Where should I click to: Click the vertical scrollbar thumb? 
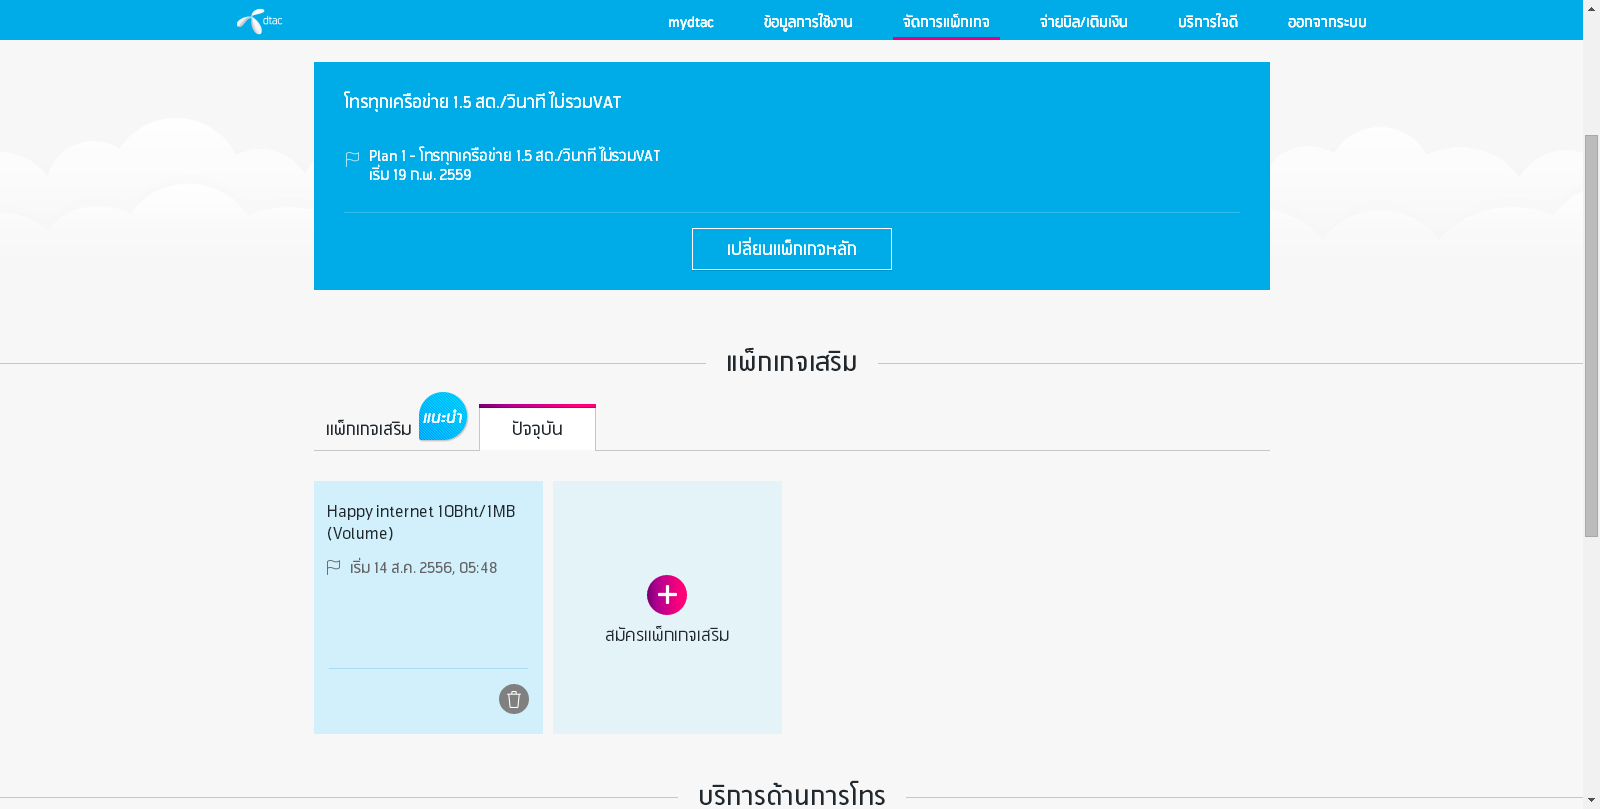tap(1591, 335)
